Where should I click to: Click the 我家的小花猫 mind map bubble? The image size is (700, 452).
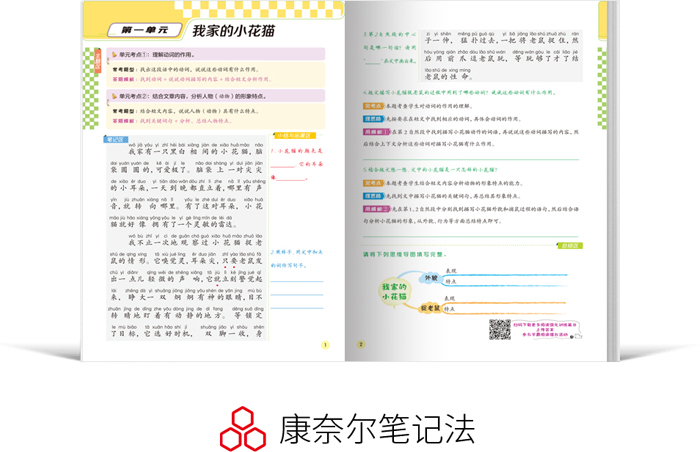(x=394, y=292)
